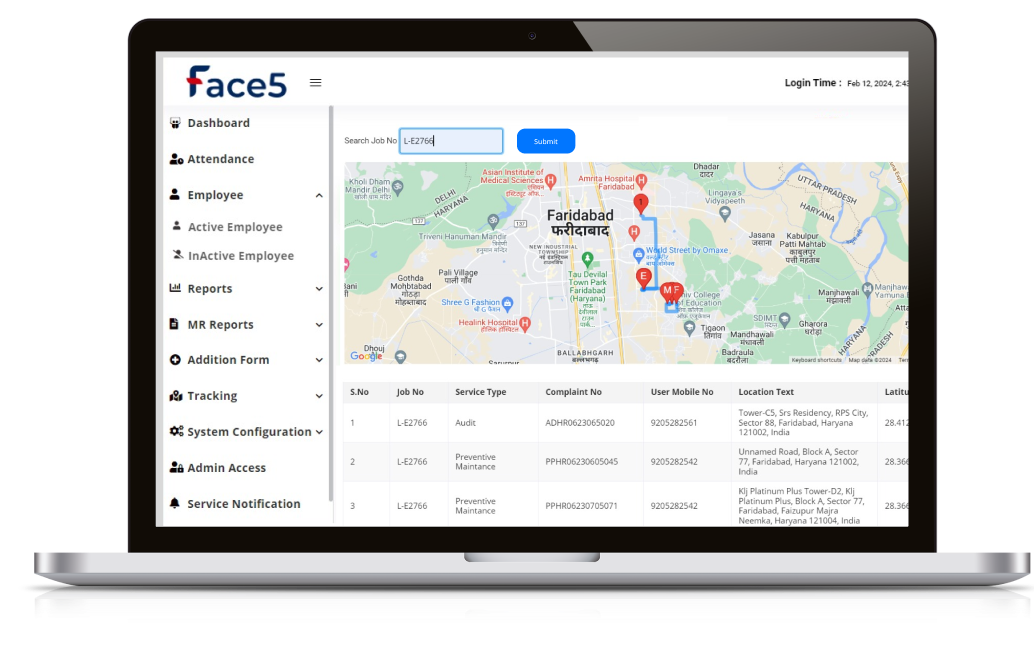The height and width of the screenshot is (650, 1034).
Task: Expand the Reports menu chevron
Action: click(319, 289)
